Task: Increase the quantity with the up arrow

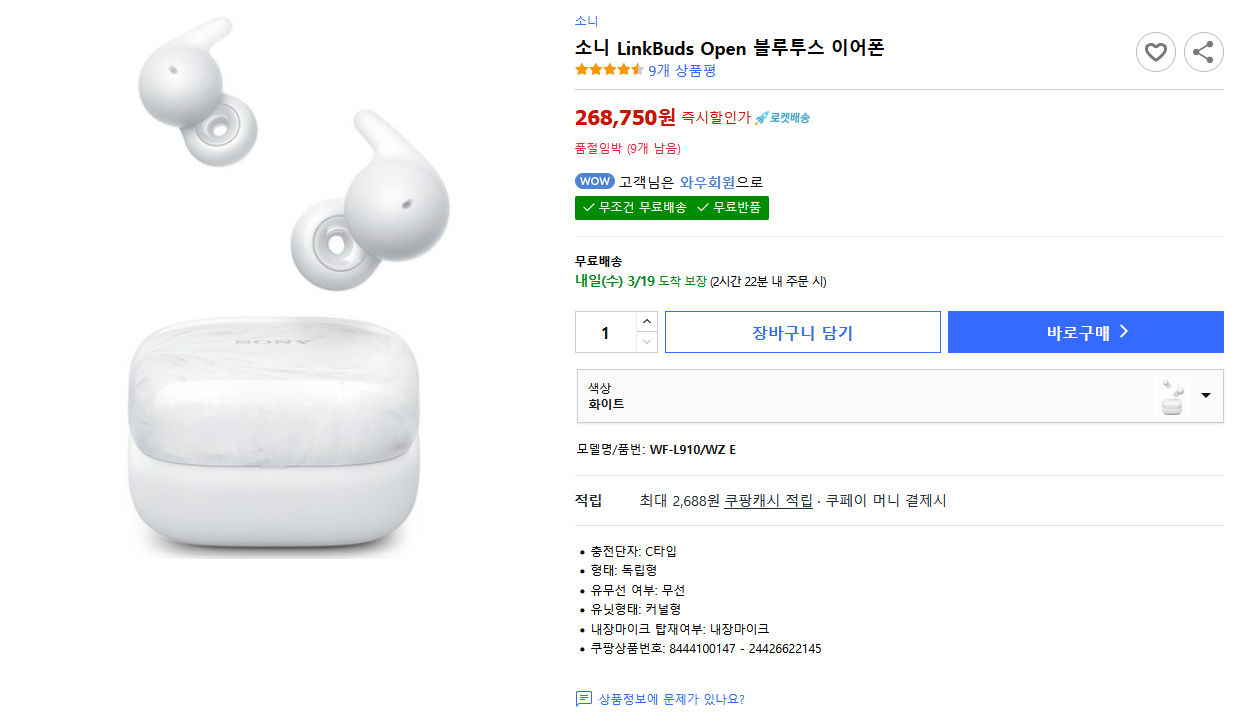Action: coord(647,321)
